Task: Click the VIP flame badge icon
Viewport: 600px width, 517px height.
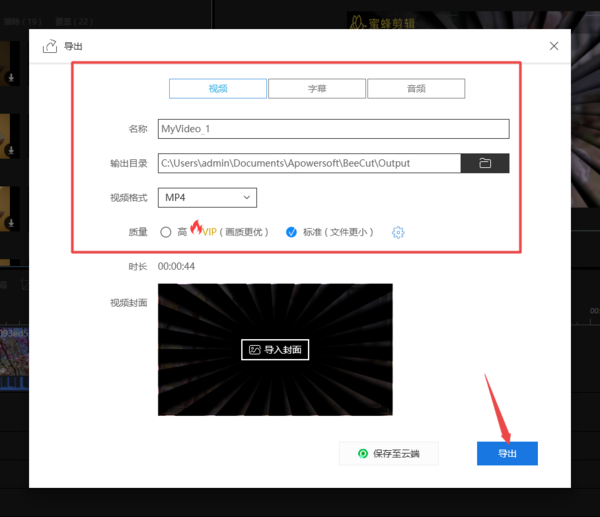Action: pos(197,227)
